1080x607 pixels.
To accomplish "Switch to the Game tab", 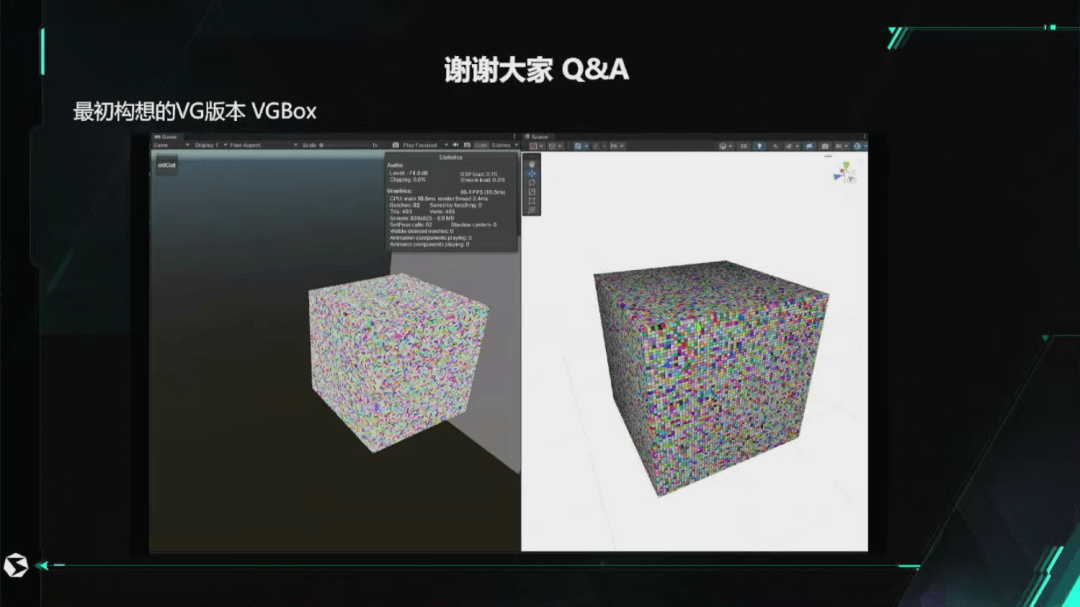I will click(x=167, y=136).
